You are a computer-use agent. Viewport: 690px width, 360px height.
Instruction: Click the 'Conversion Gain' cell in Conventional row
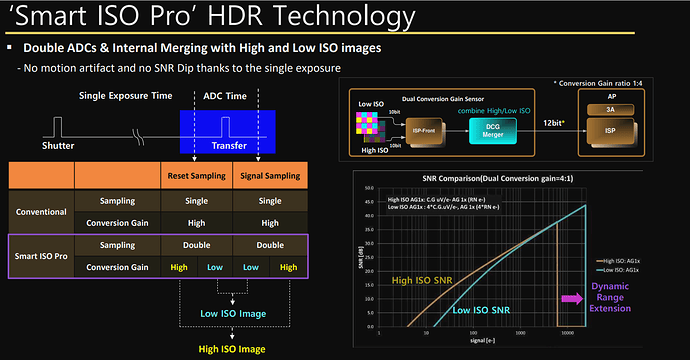coord(117,223)
